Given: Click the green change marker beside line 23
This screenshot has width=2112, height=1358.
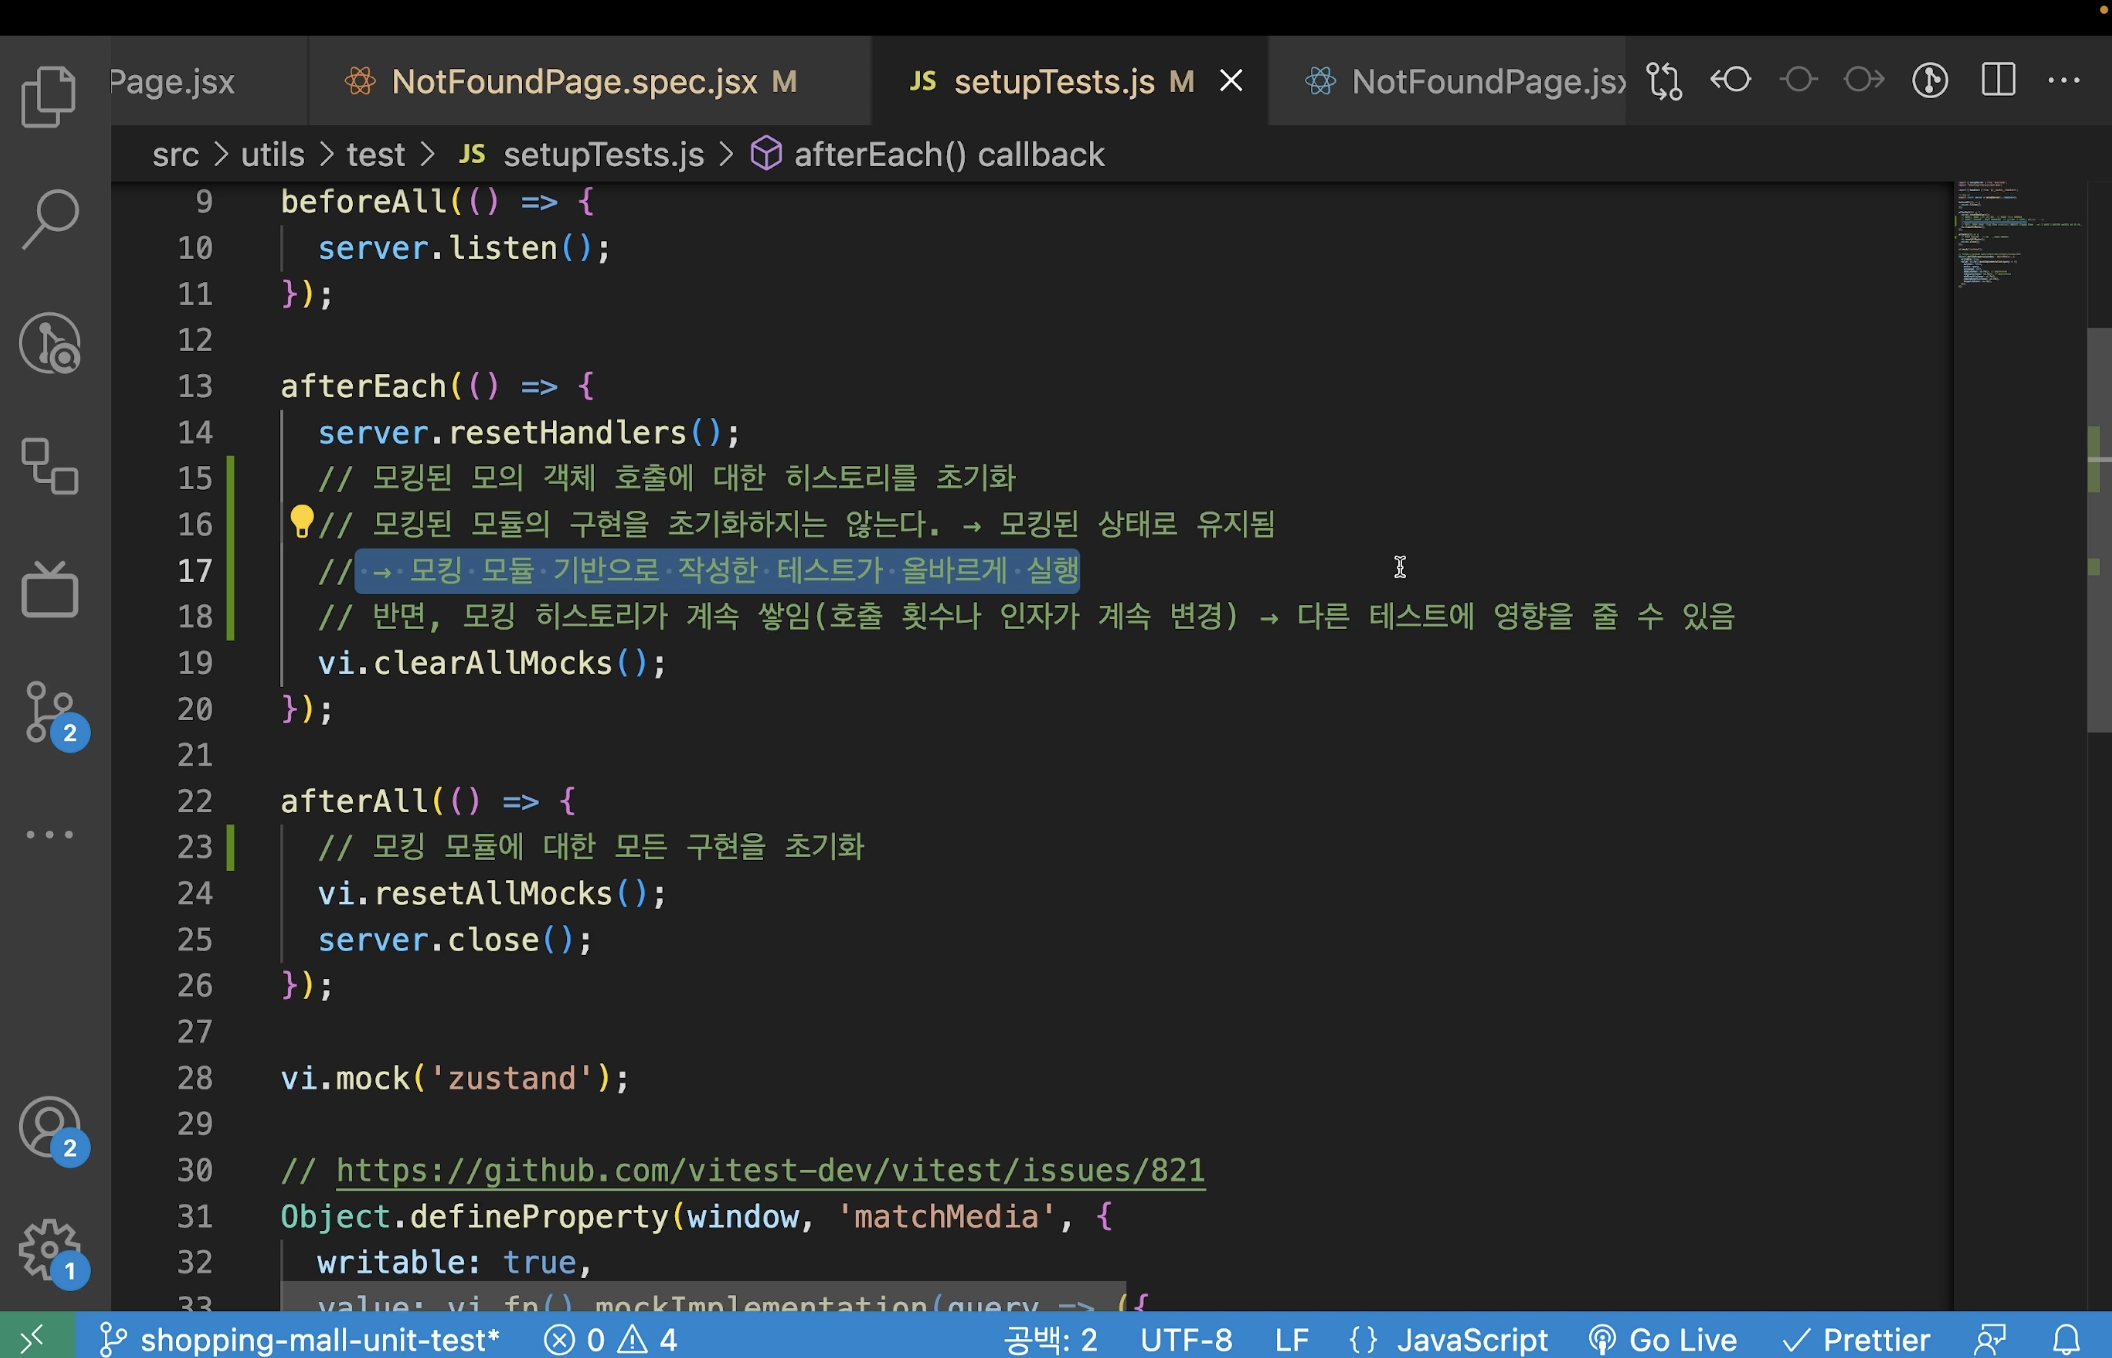Looking at the screenshot, I should [231, 847].
